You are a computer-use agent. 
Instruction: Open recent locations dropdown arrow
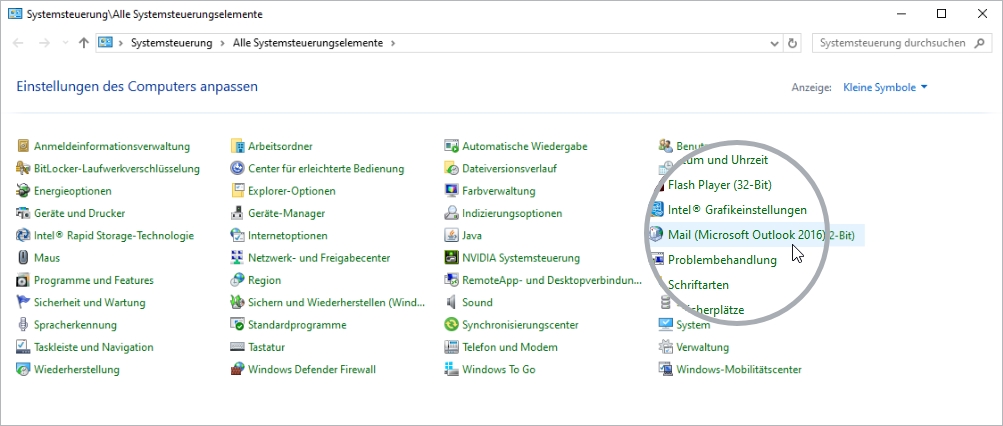click(65, 43)
